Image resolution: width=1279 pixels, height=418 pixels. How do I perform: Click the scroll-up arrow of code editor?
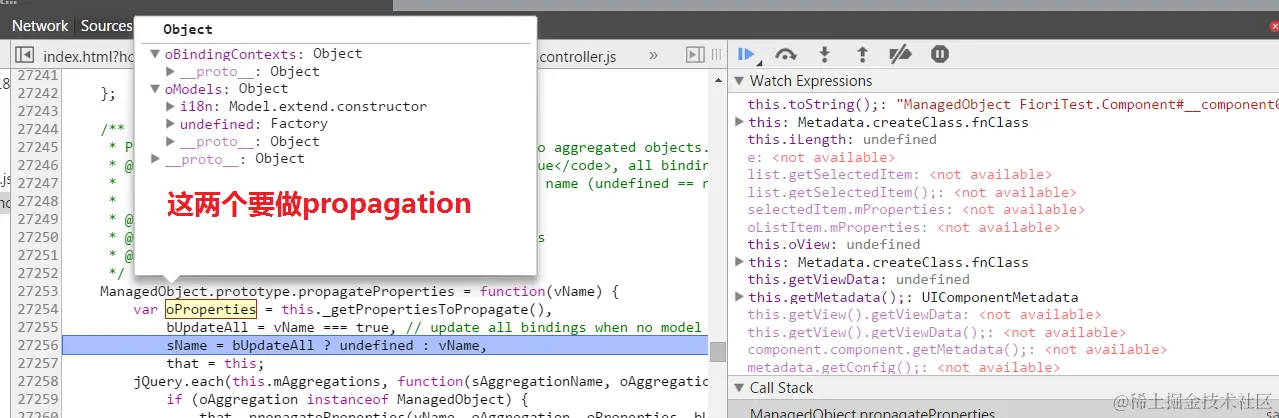tap(717, 78)
